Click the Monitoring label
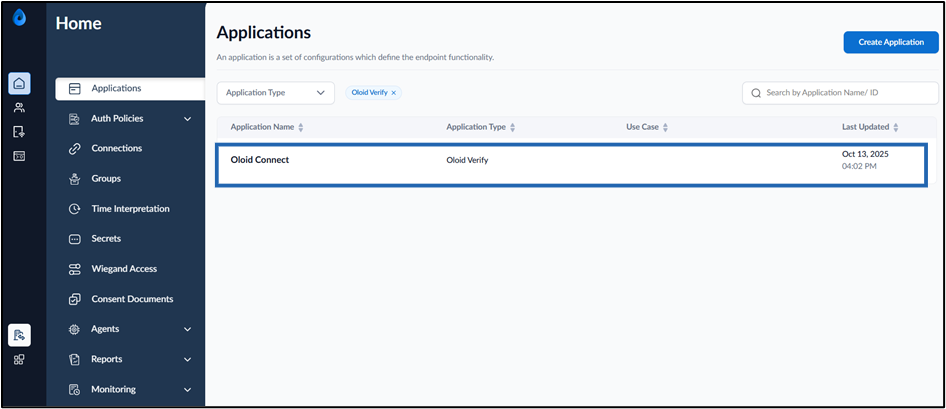Image resolution: width=946 pixels, height=409 pixels. pyautogui.click(x=113, y=390)
